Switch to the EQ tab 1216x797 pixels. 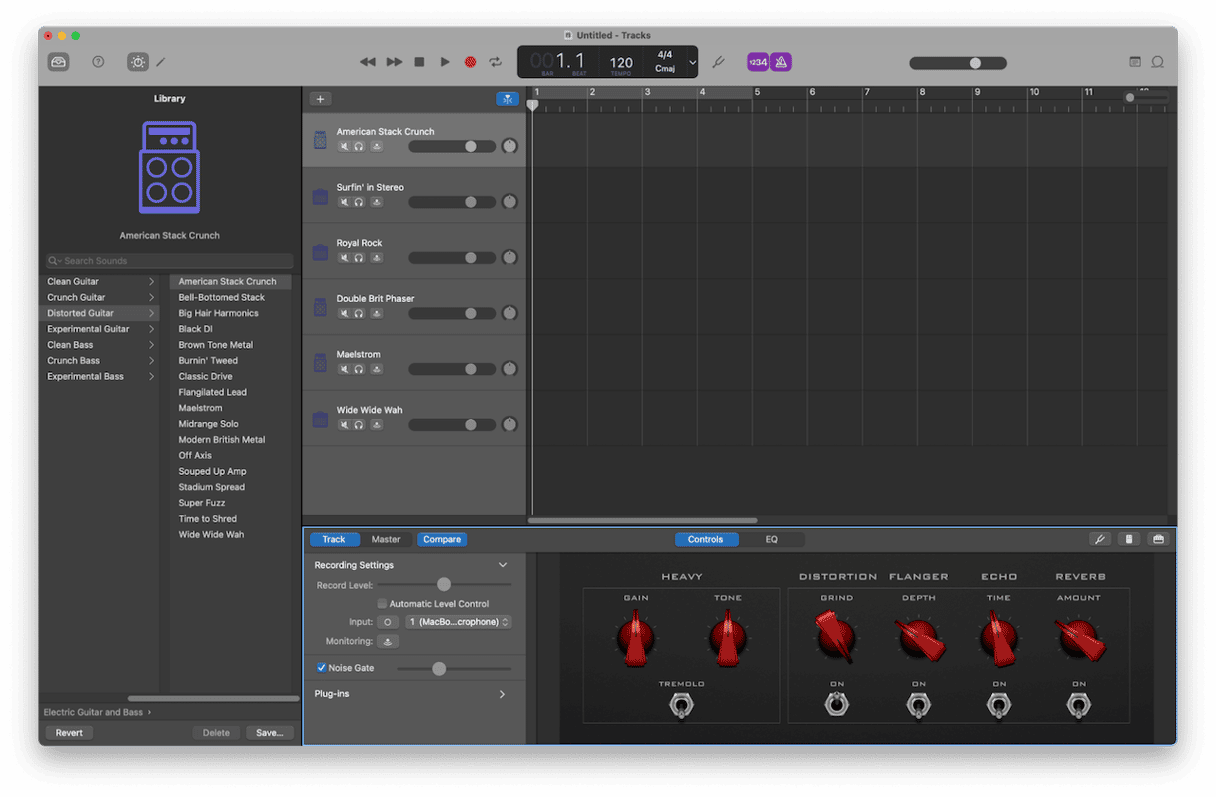pos(771,540)
